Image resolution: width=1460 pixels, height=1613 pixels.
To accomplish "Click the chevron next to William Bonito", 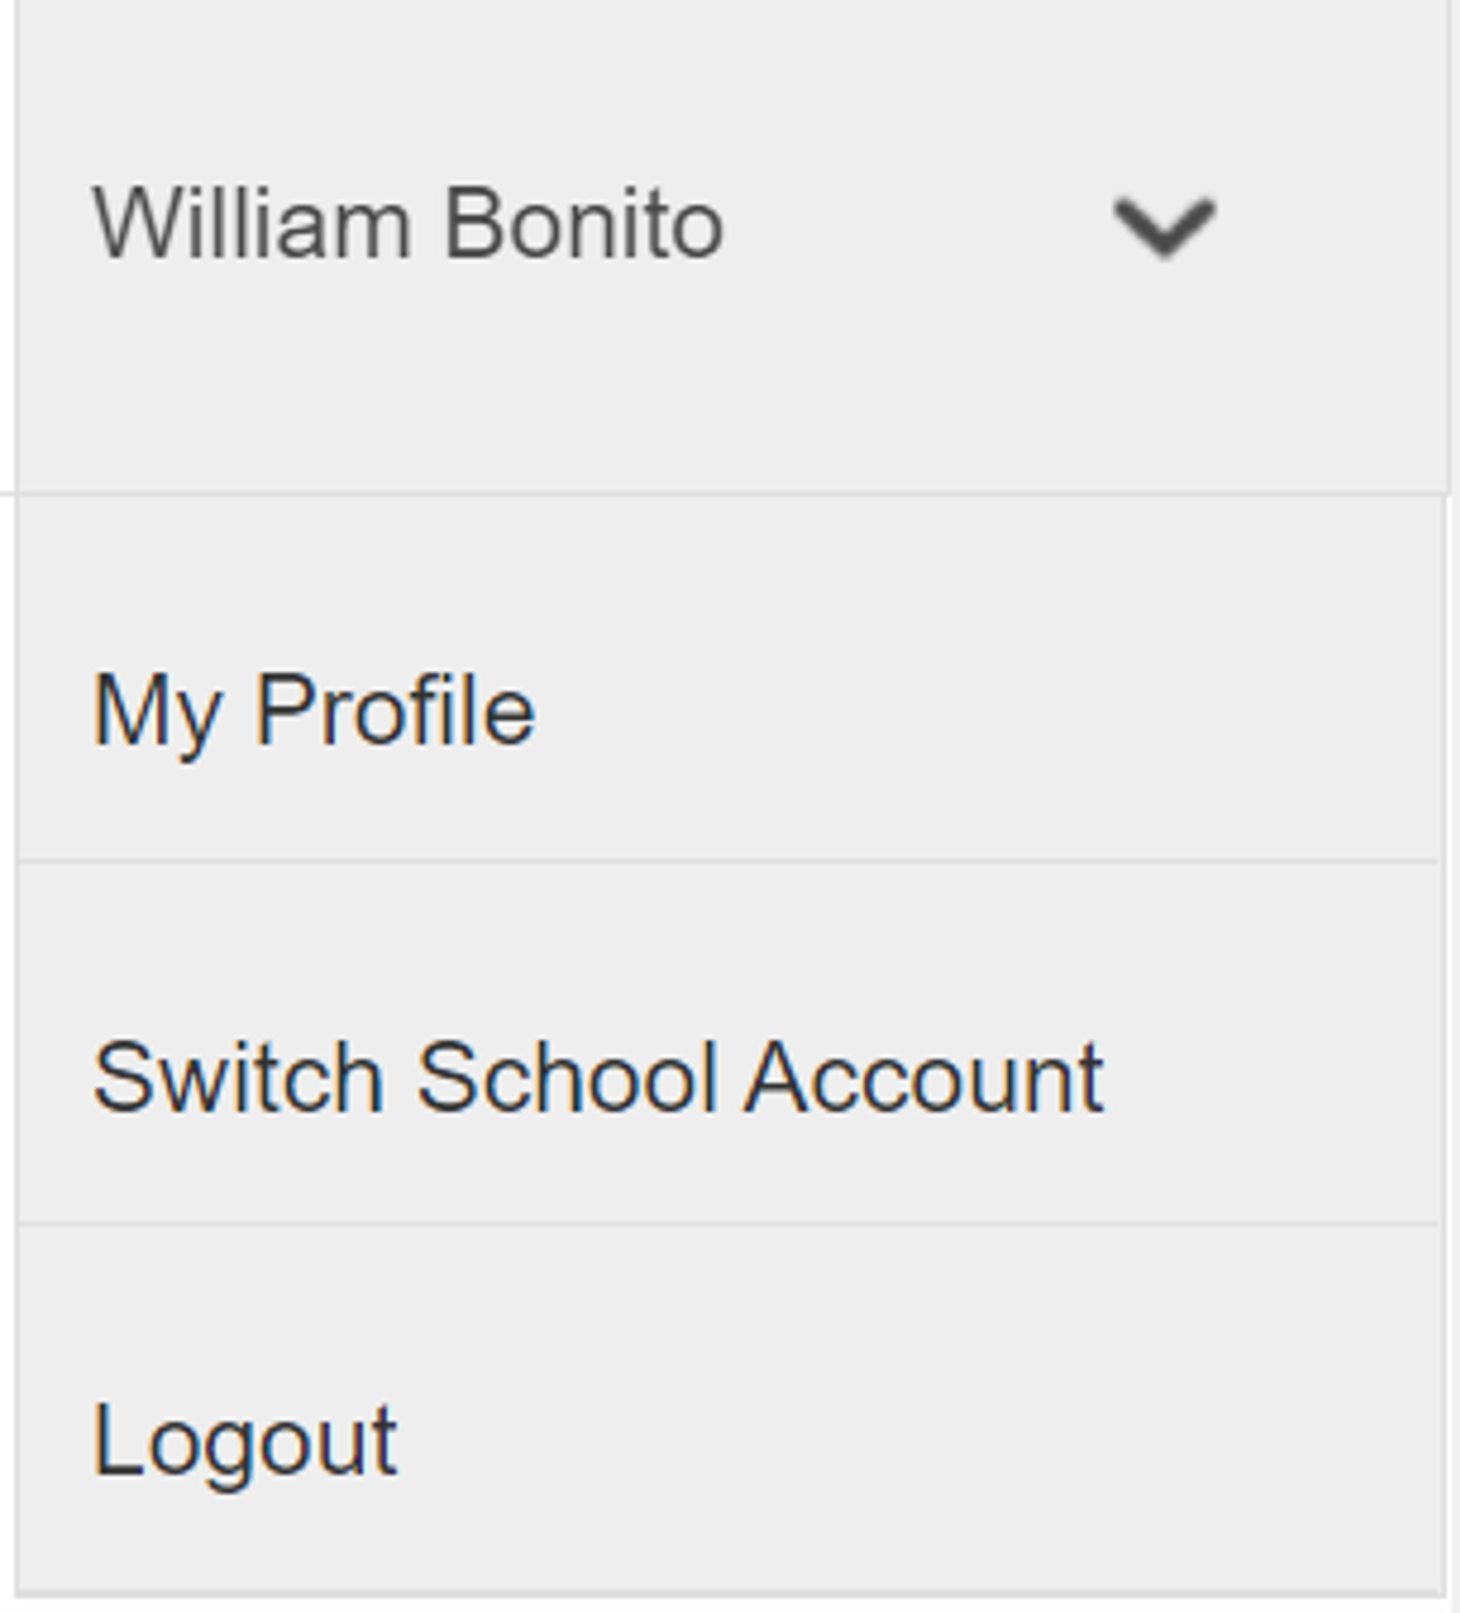I will point(1164,226).
